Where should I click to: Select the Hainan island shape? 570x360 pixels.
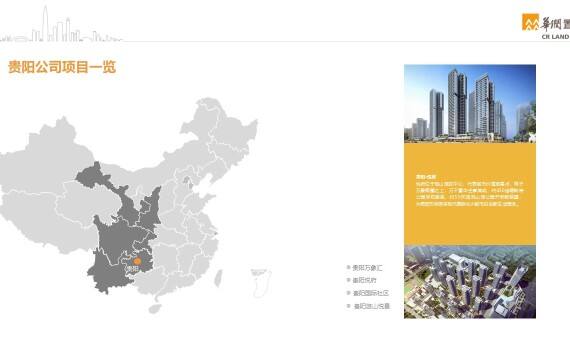click(155, 308)
